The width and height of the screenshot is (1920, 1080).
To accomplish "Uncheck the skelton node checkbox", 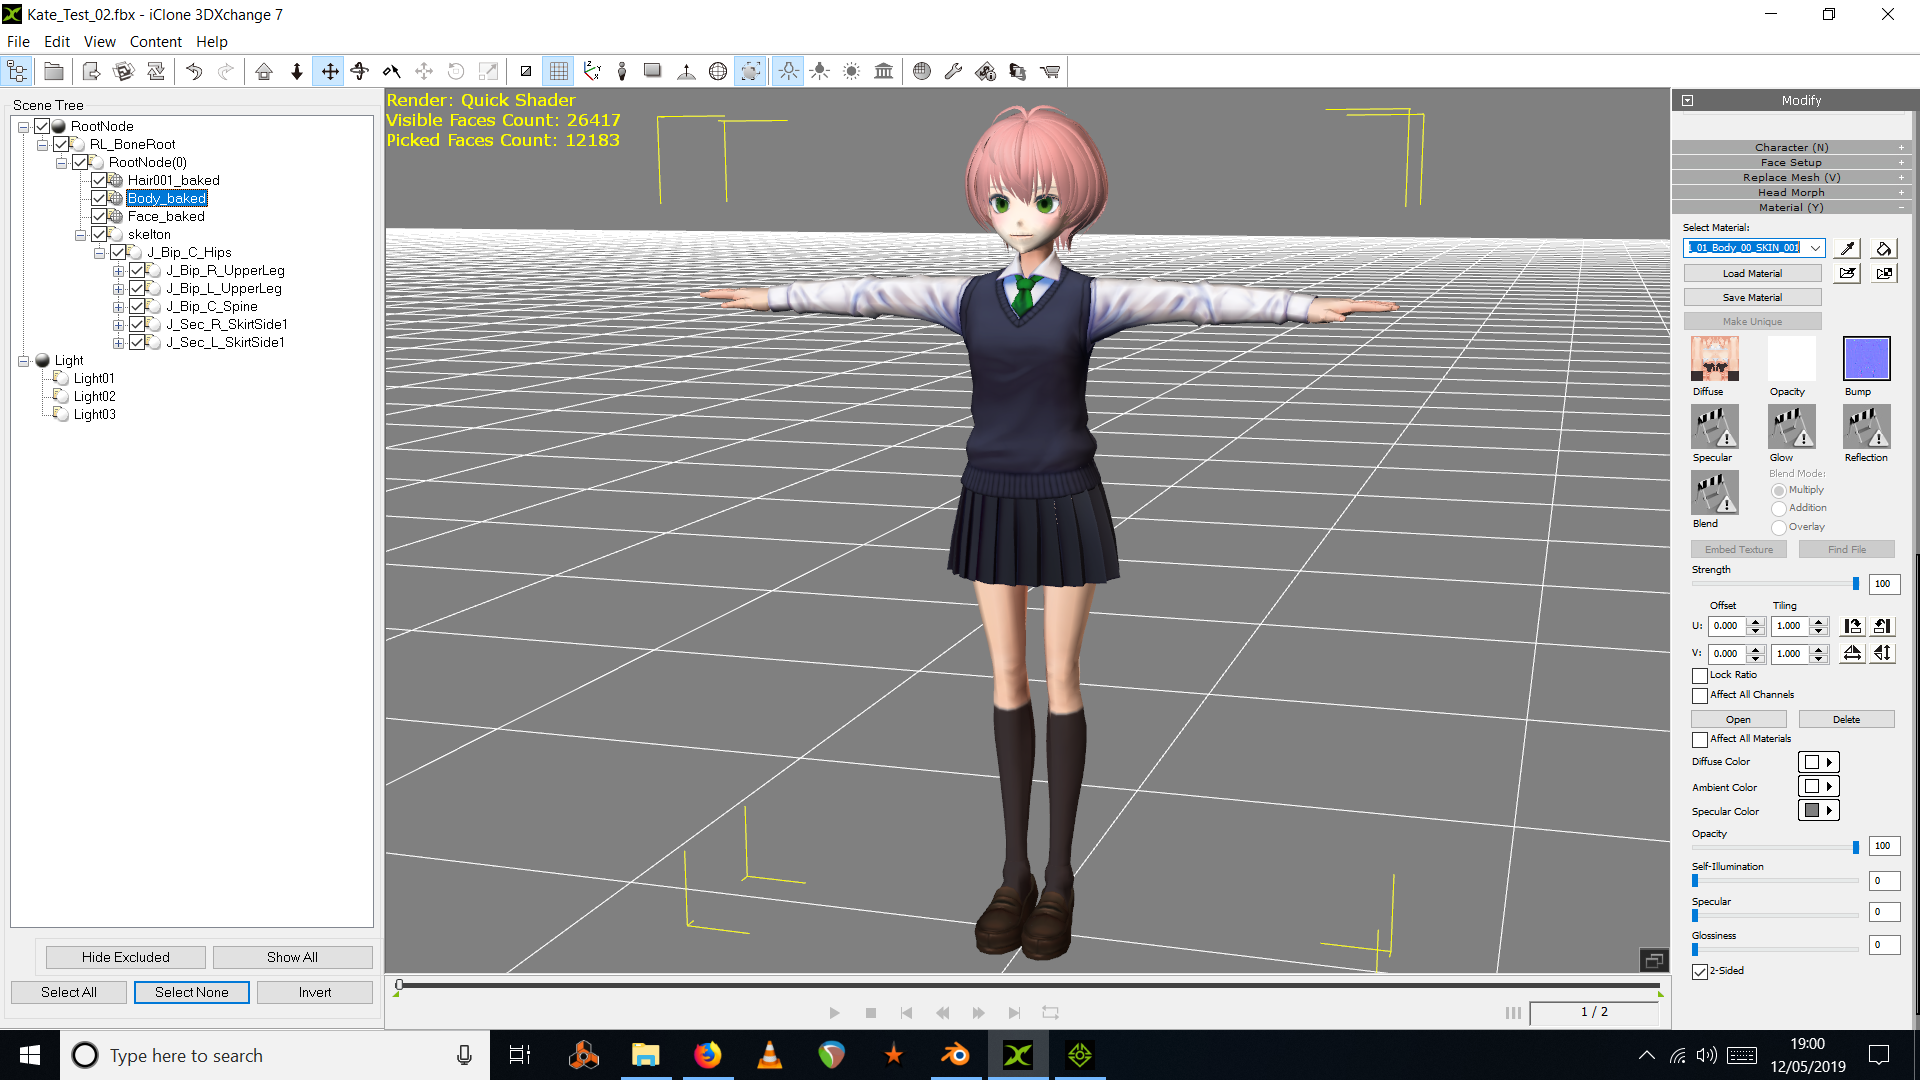I will pyautogui.click(x=99, y=234).
